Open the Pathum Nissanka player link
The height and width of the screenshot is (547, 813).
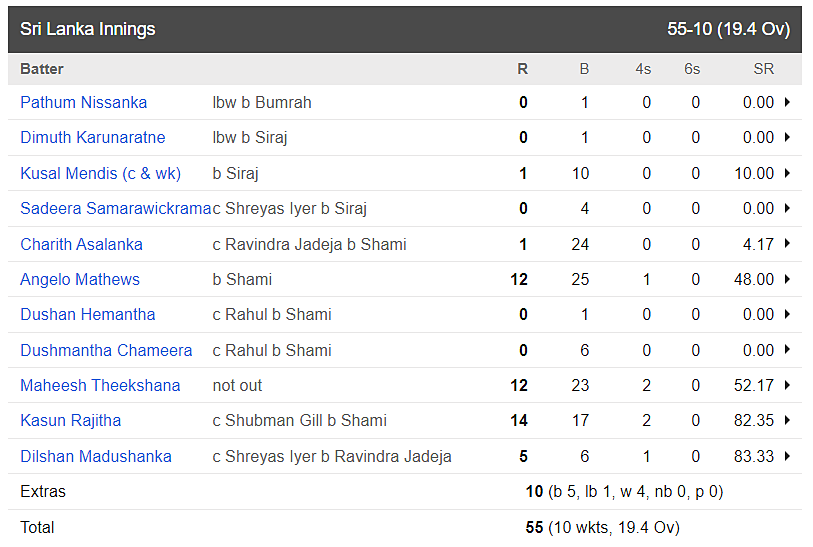[x=83, y=102]
